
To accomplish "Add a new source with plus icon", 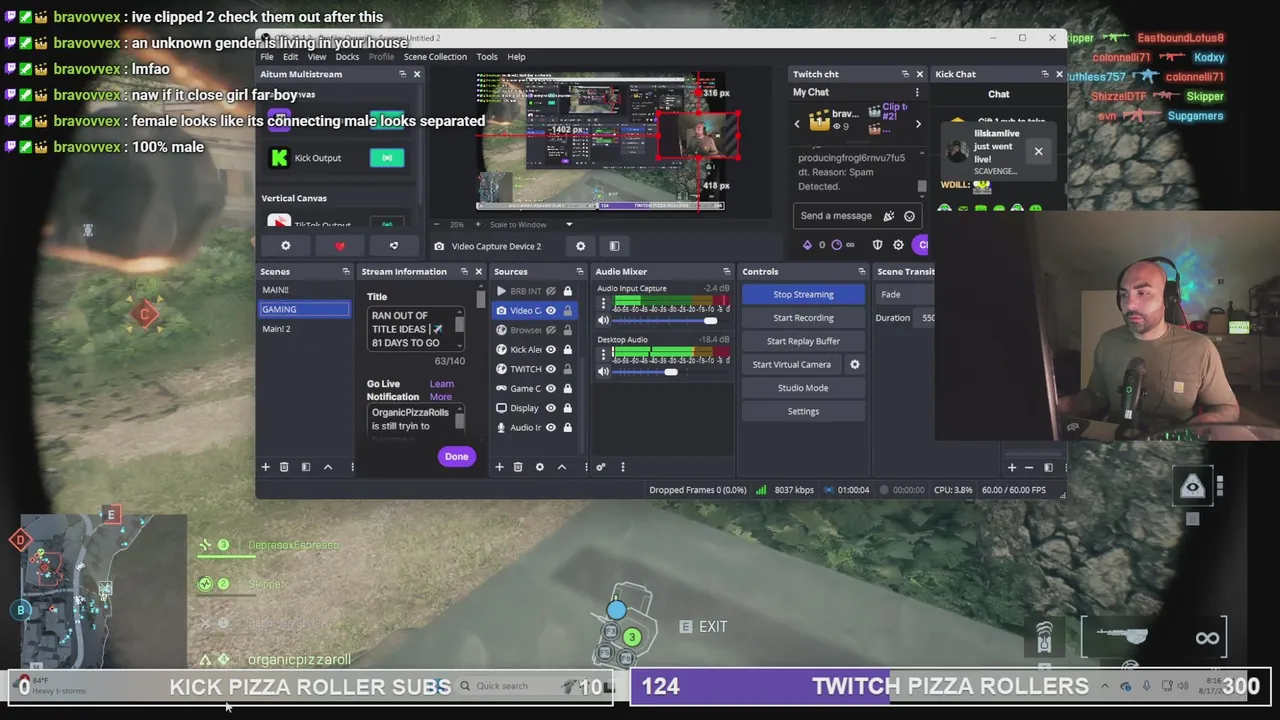I will pyautogui.click(x=499, y=467).
